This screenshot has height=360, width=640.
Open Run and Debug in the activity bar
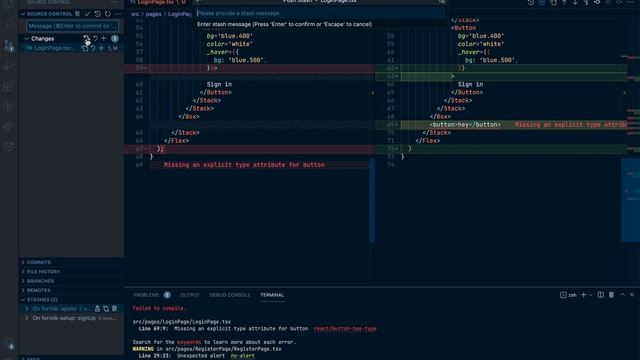coord(9,66)
